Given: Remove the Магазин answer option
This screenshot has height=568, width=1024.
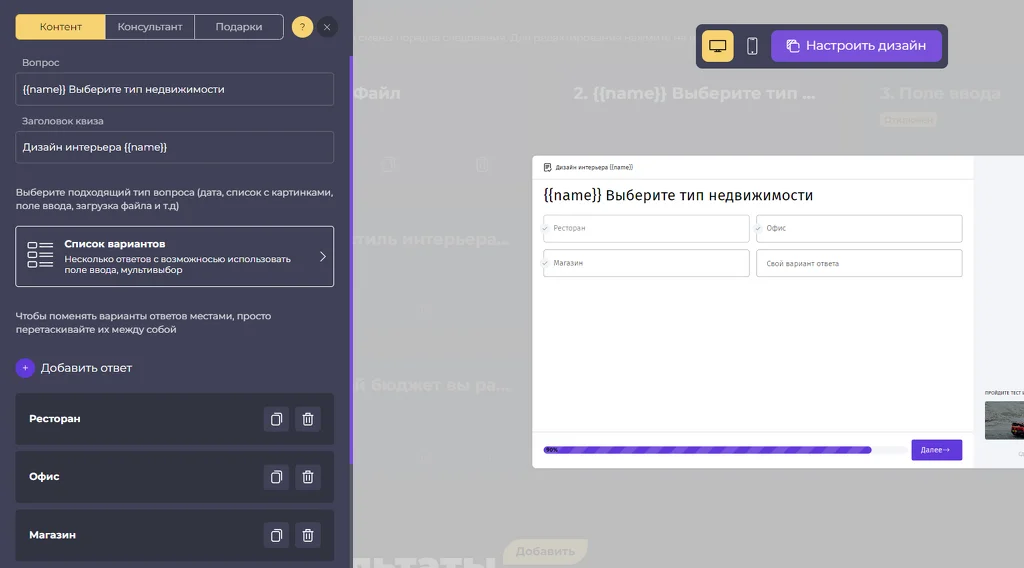Looking at the screenshot, I should tap(308, 535).
